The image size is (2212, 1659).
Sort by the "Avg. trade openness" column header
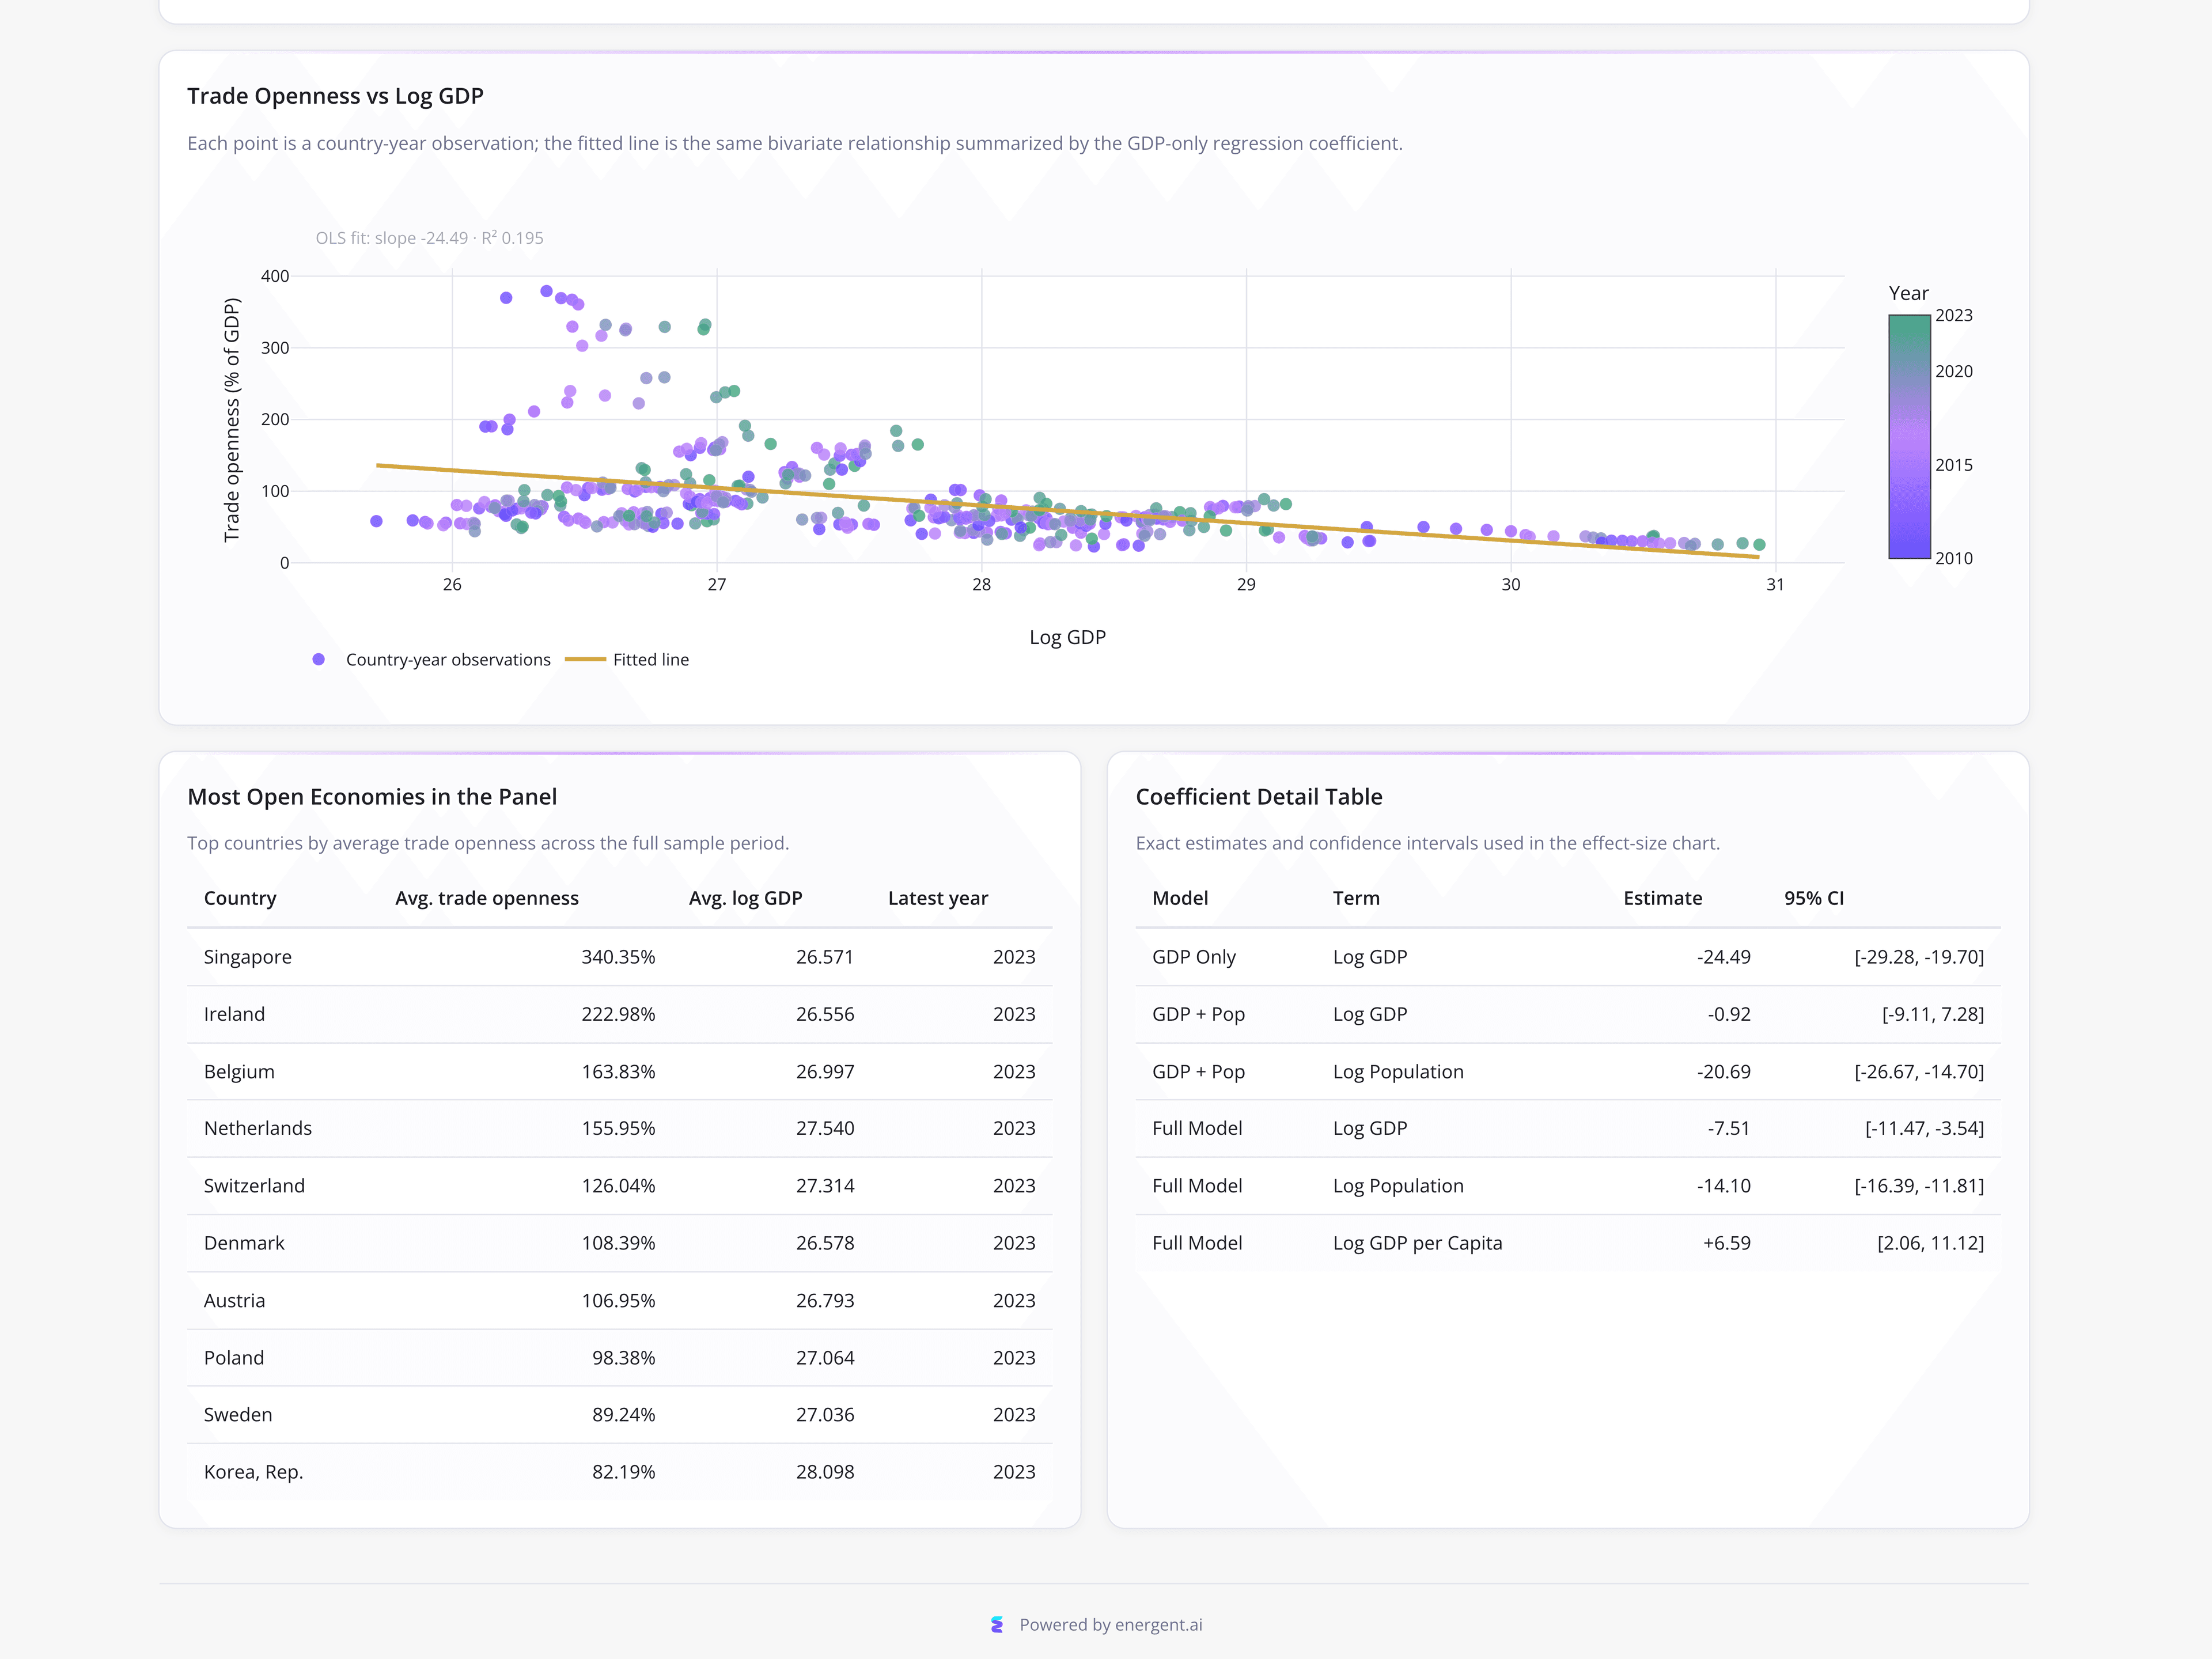[x=487, y=898]
